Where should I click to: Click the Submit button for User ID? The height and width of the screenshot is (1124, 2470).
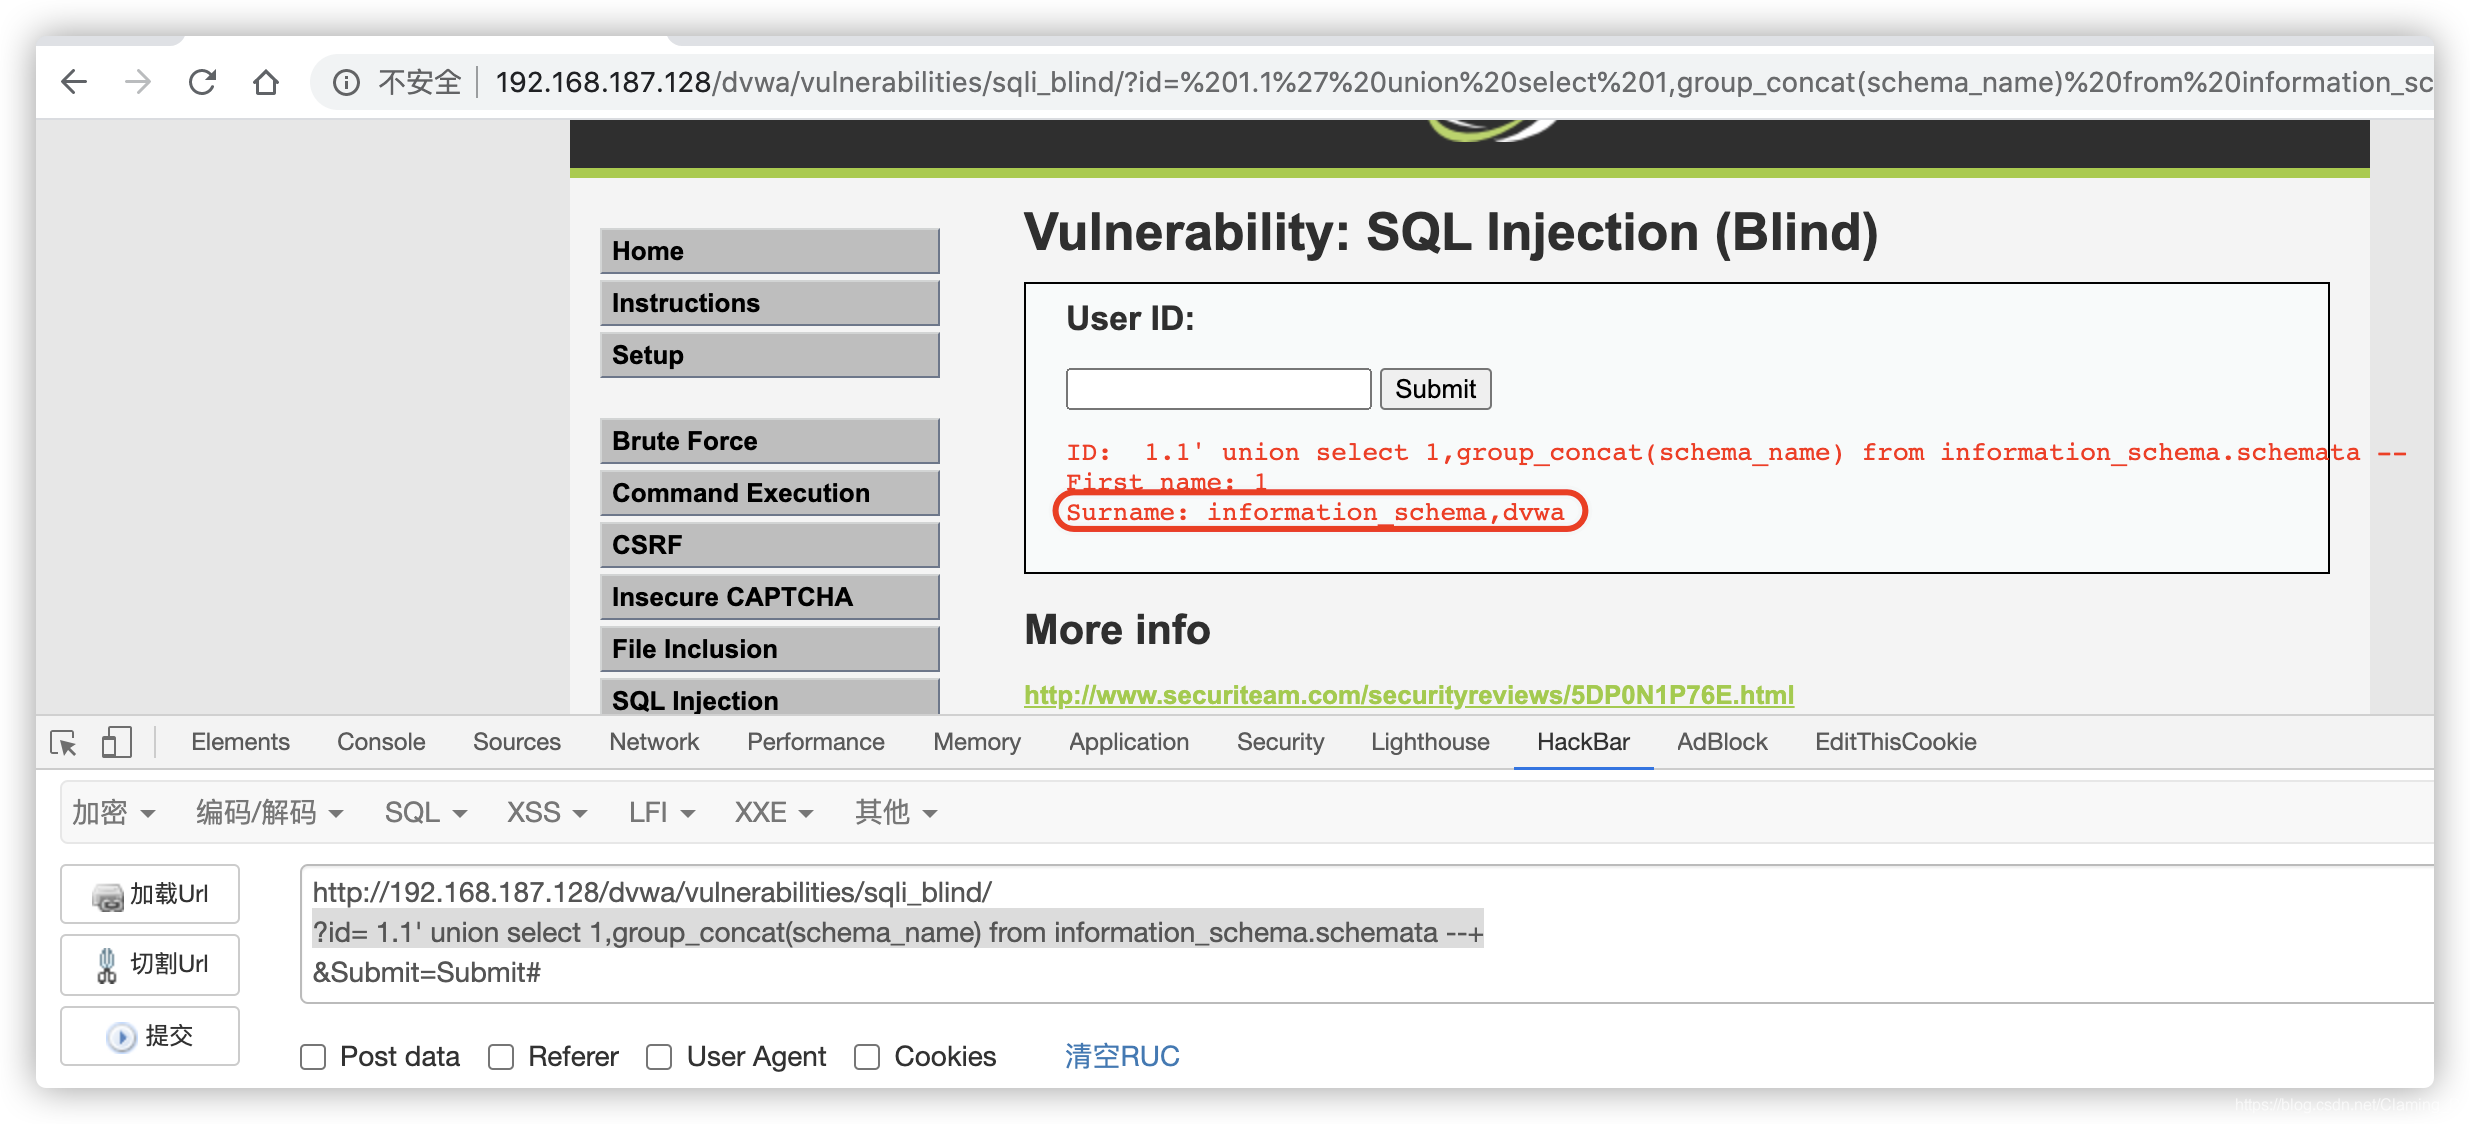pos(1435,389)
